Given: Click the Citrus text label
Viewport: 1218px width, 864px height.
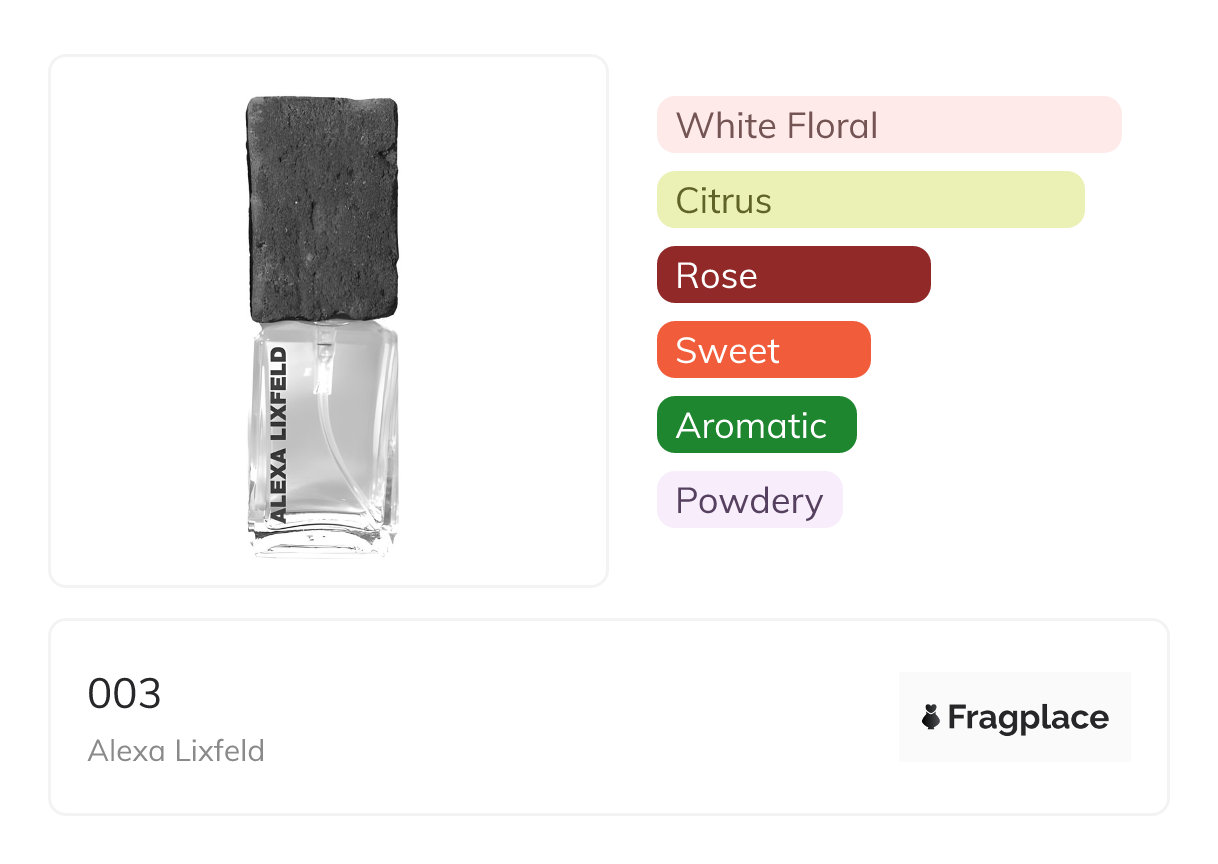Looking at the screenshot, I should 723,200.
